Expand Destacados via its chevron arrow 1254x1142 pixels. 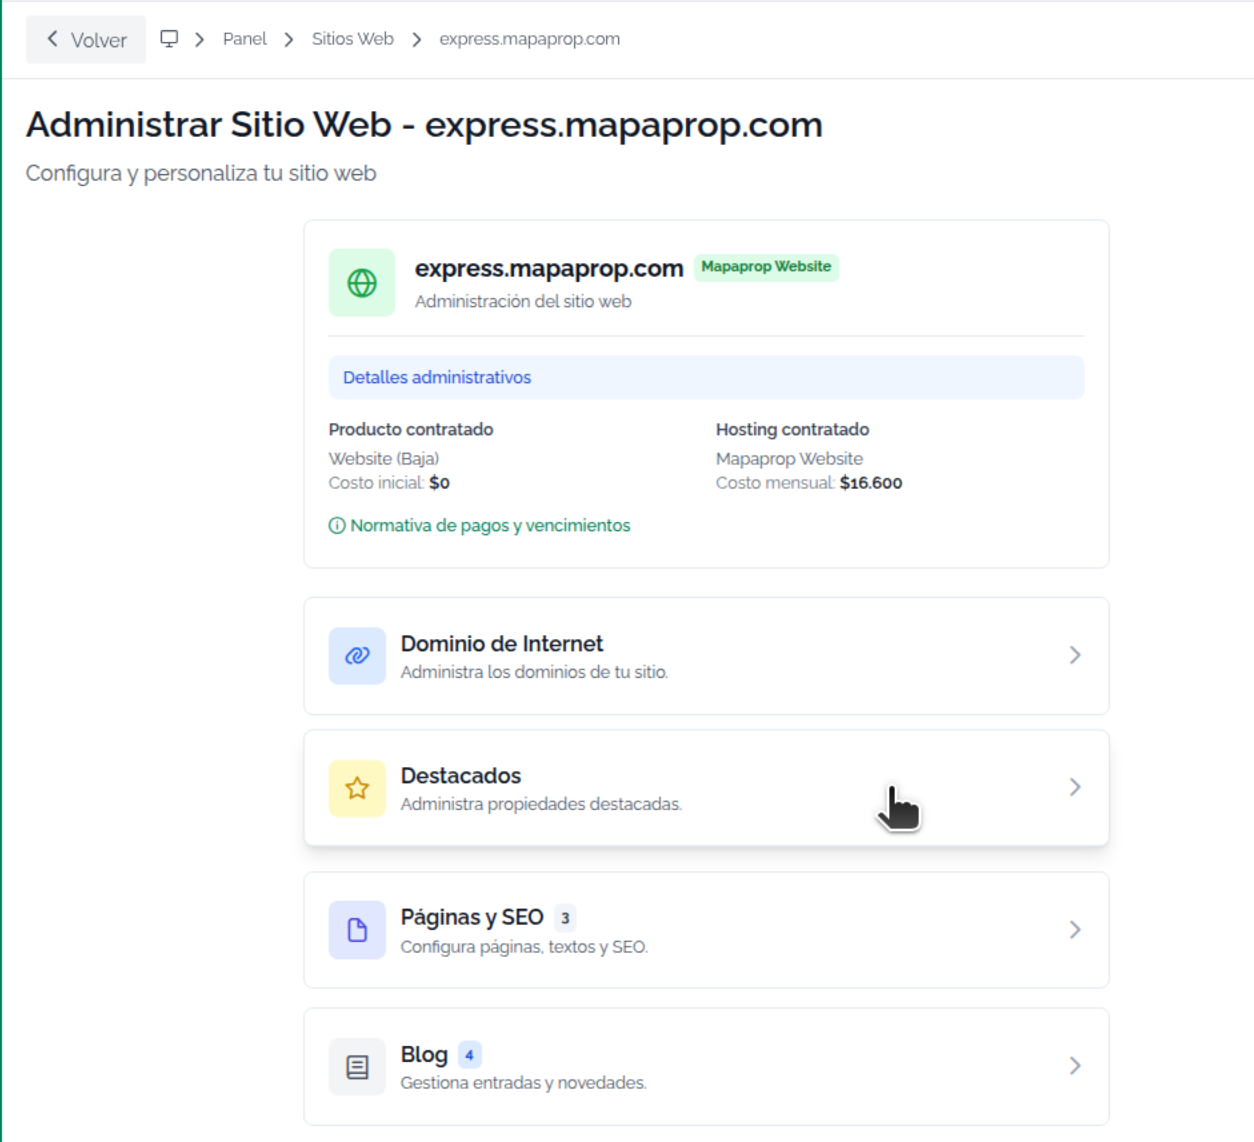coord(1075,787)
